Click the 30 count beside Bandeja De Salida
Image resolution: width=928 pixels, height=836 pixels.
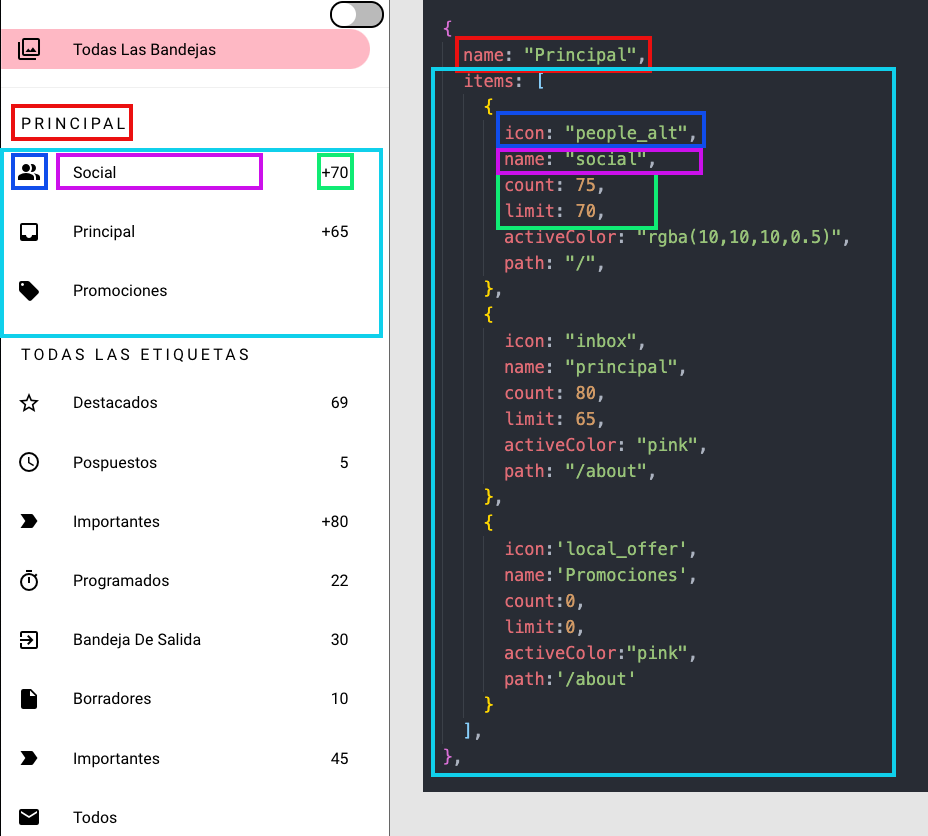pos(340,640)
